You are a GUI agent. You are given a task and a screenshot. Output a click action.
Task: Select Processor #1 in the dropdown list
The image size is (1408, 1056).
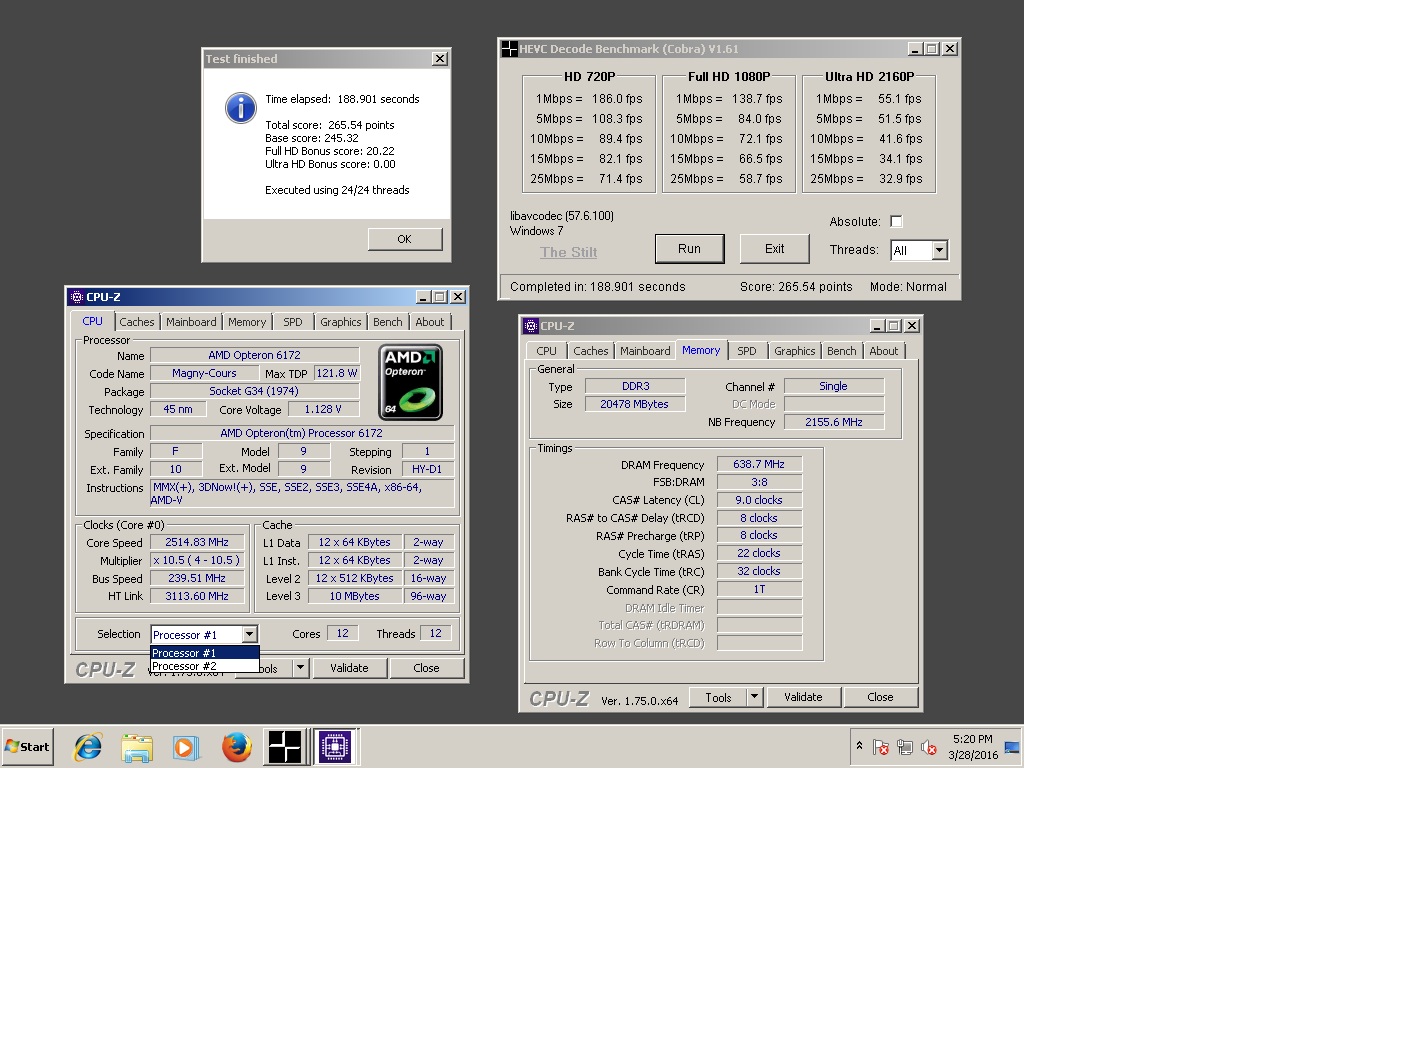204,653
